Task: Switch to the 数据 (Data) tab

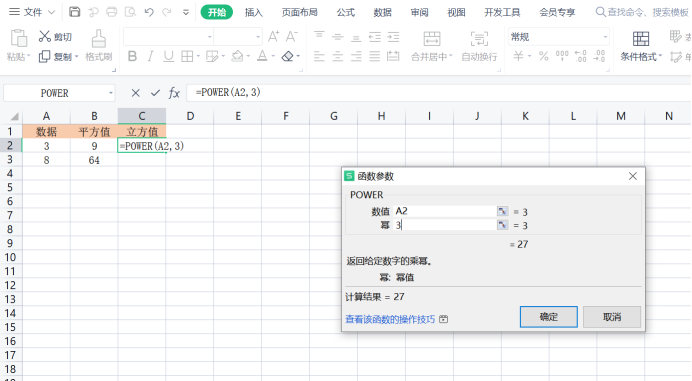Action: pos(383,12)
